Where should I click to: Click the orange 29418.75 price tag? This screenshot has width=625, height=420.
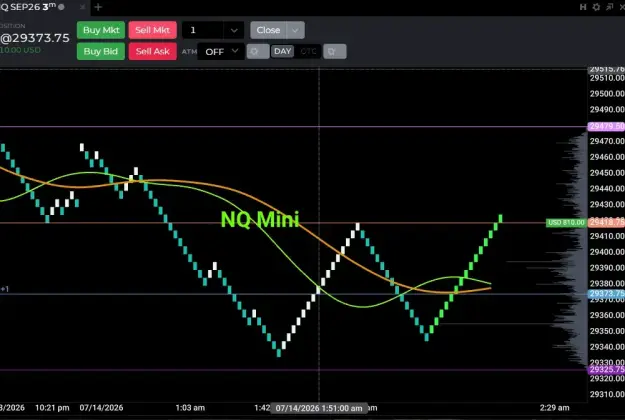point(606,222)
